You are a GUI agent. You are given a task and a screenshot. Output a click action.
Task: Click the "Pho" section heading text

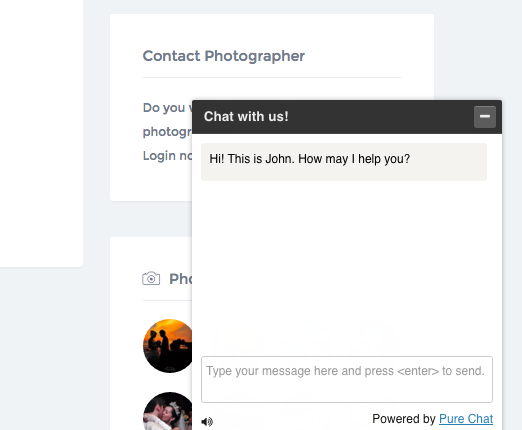(x=181, y=279)
